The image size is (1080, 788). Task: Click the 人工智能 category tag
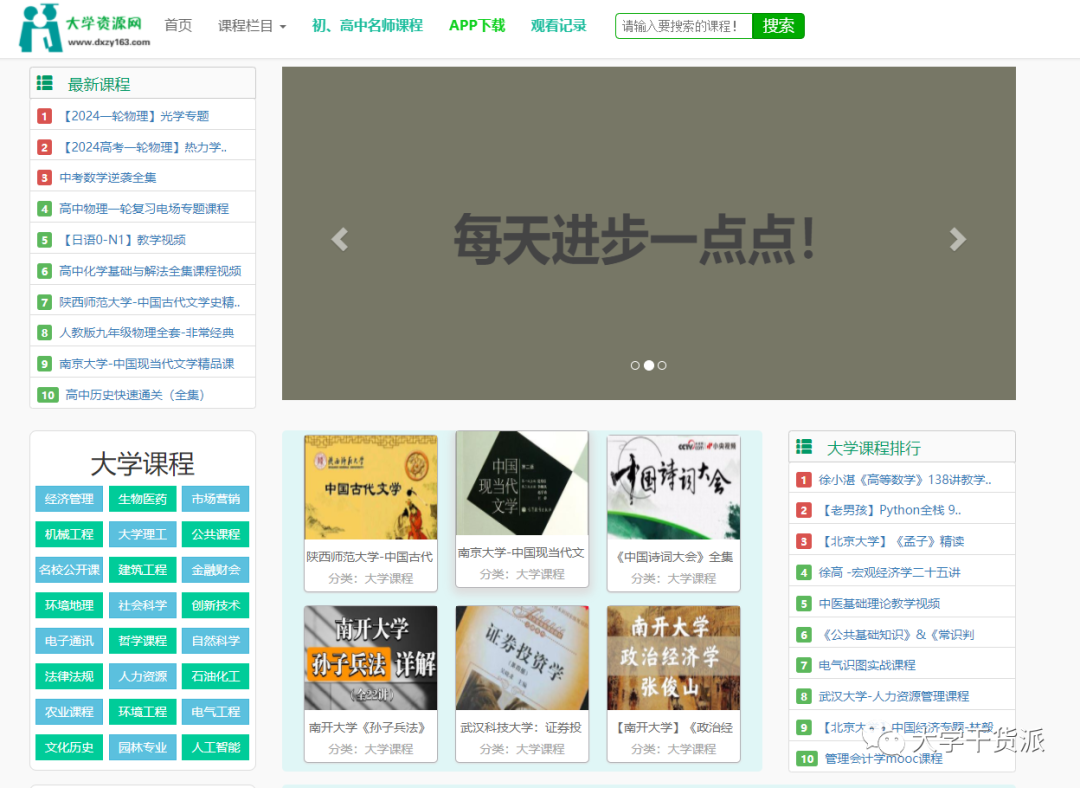(216, 747)
